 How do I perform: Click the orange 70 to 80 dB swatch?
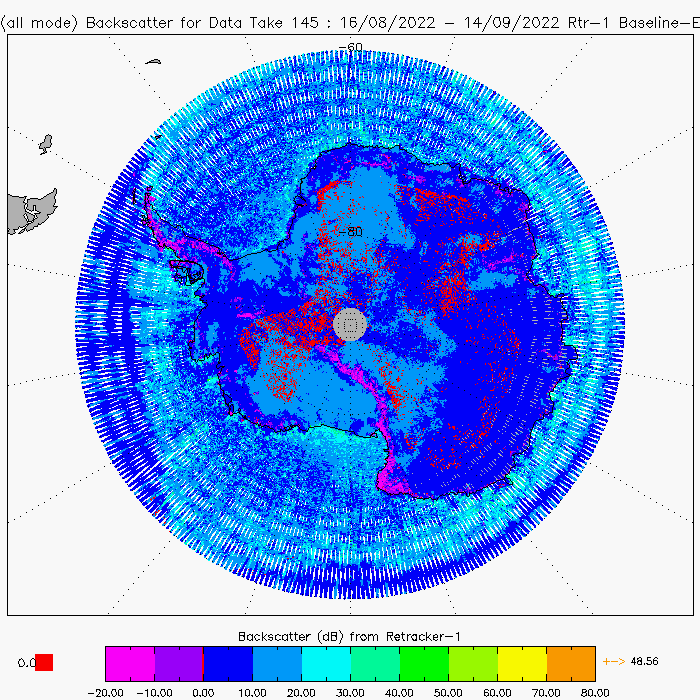pos(571,663)
